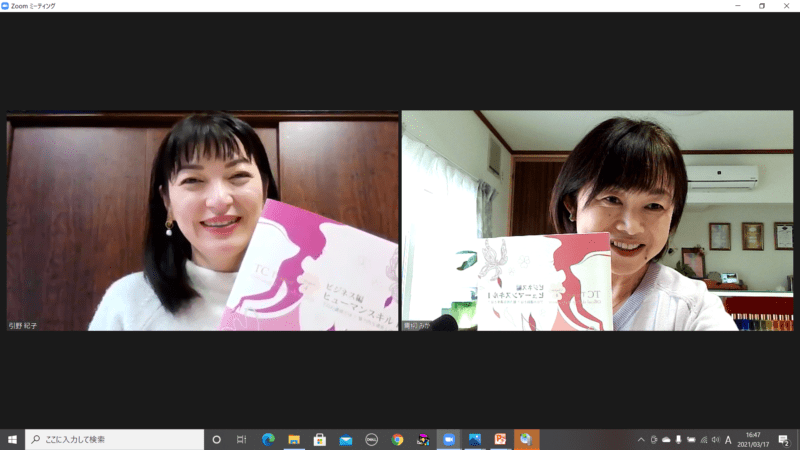Open the Wi-Fi network flyout

[x=703, y=439]
